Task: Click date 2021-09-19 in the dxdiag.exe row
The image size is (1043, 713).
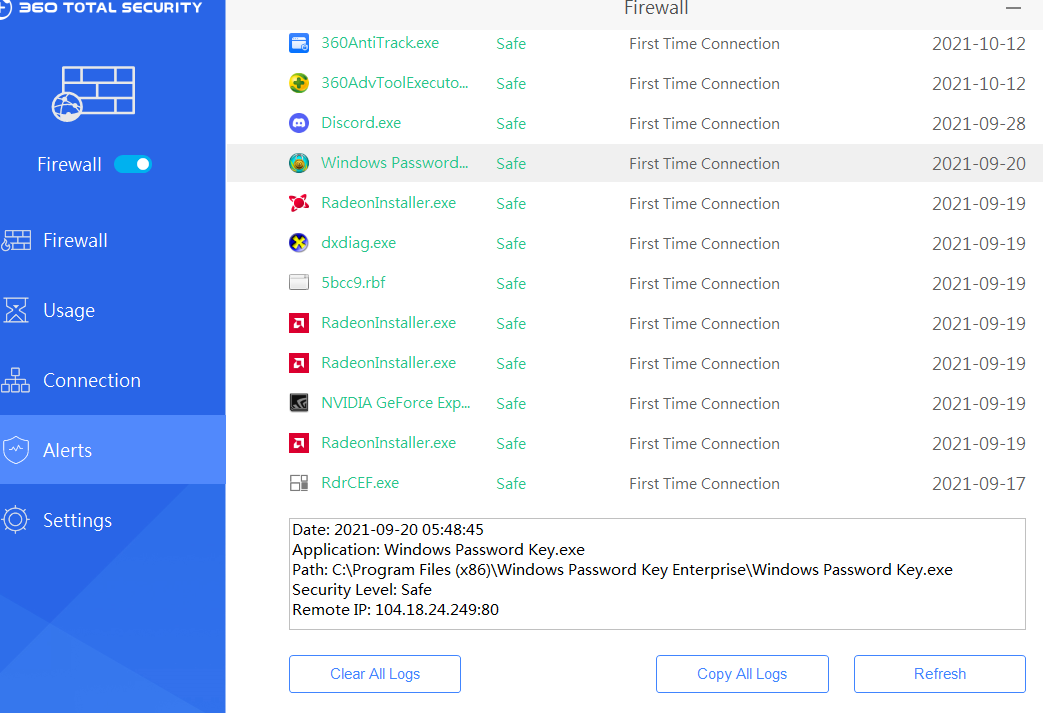Action: (x=978, y=243)
